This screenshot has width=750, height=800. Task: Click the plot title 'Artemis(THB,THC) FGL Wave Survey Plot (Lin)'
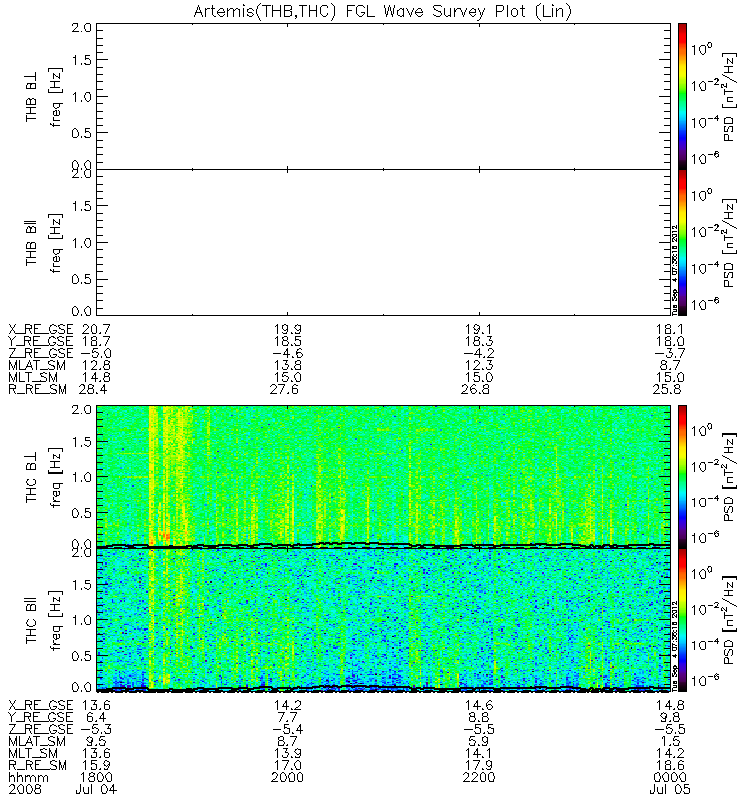tap(383, 11)
